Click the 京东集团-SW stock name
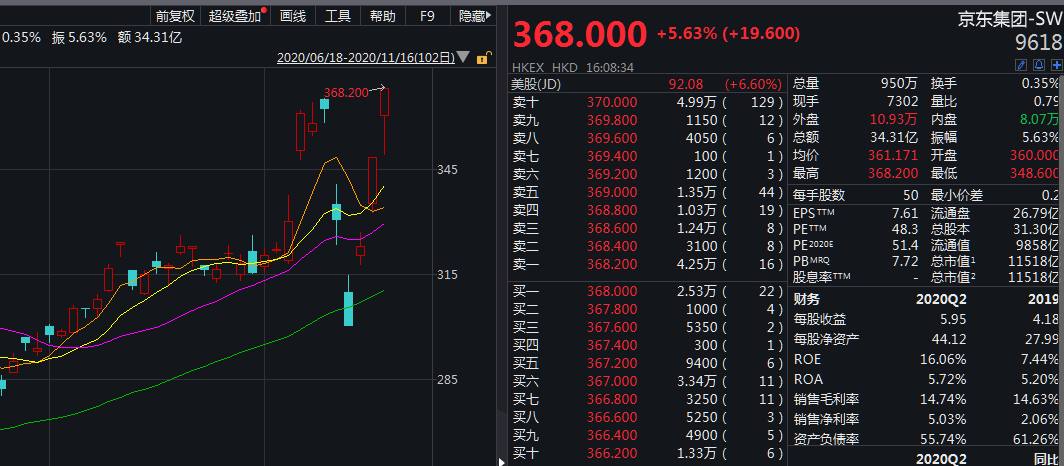Screen dimensions: 1064x466 pos(1009,18)
